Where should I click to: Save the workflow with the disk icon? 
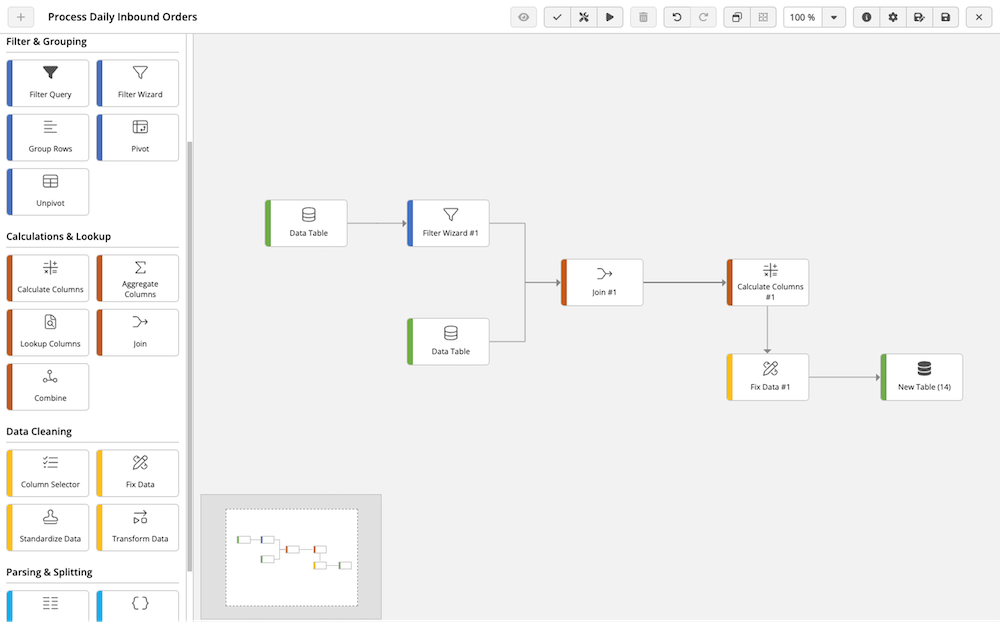(x=946, y=17)
